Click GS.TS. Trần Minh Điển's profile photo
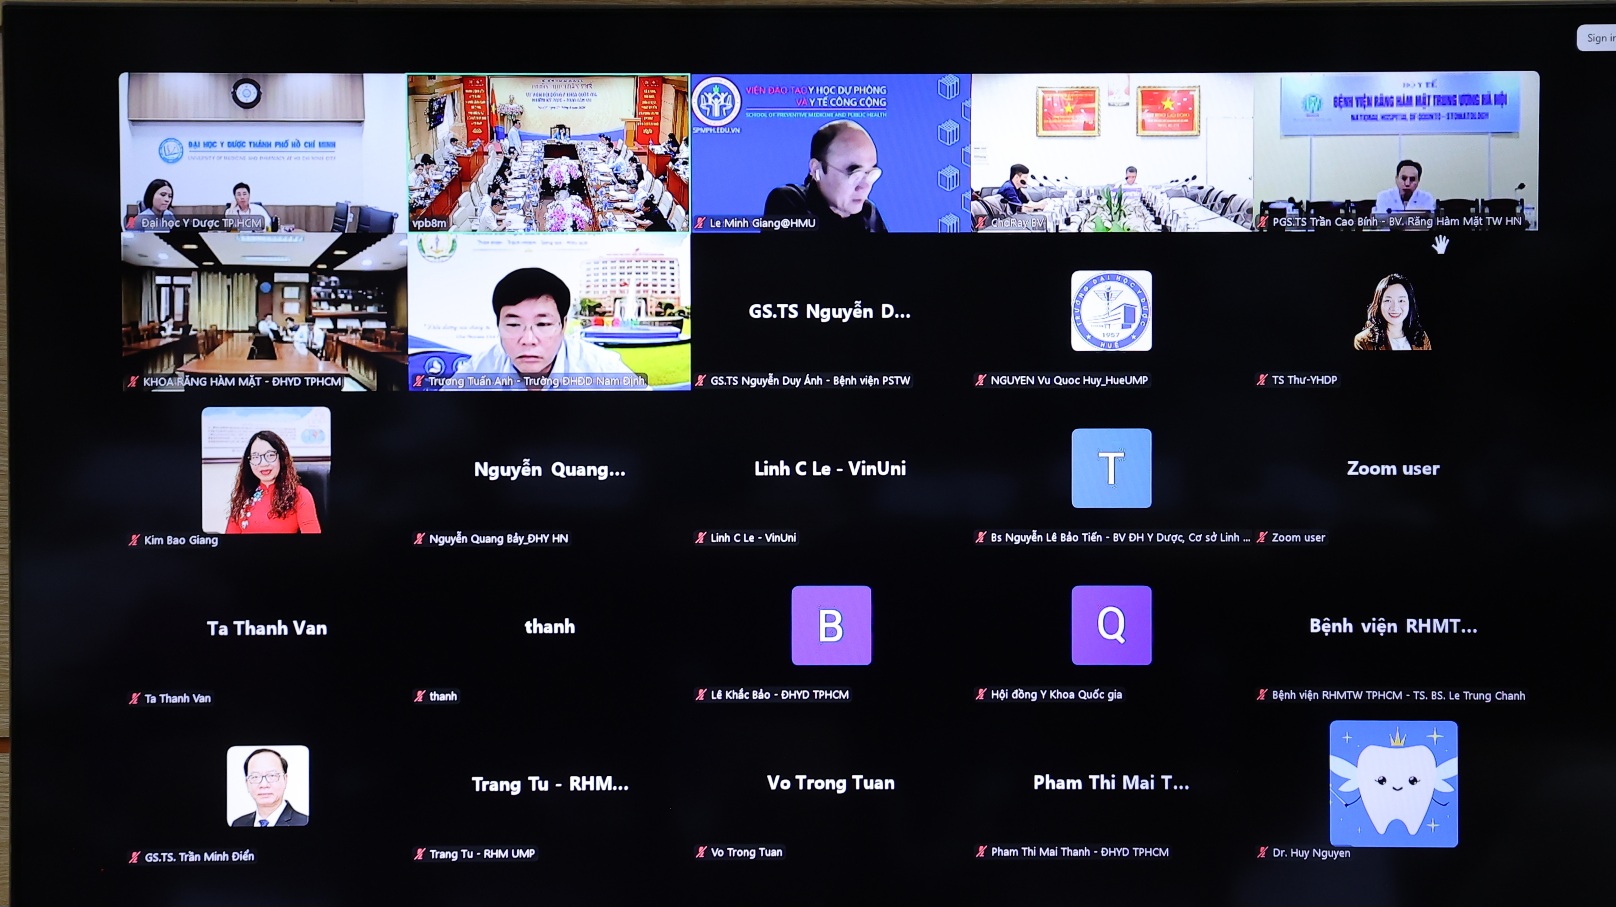 tap(268, 786)
